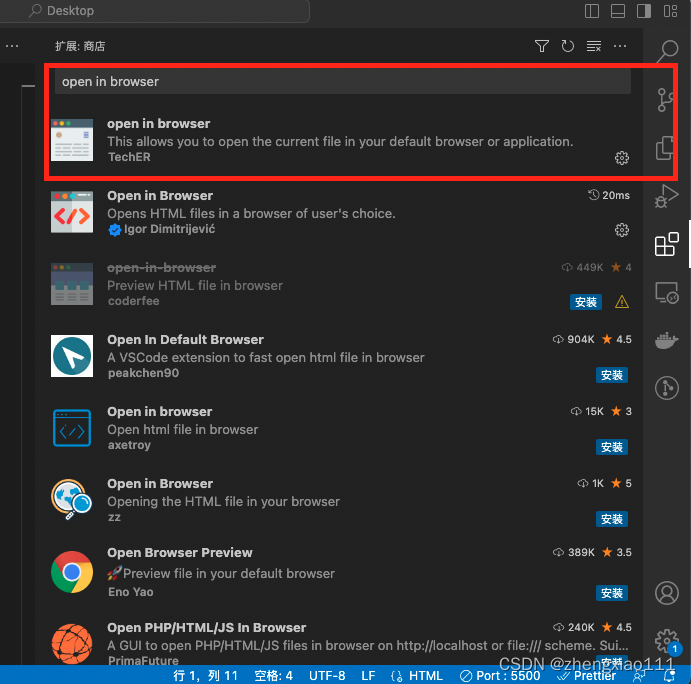Open the left panel ellipsis menu

pyautogui.click(x=12, y=46)
